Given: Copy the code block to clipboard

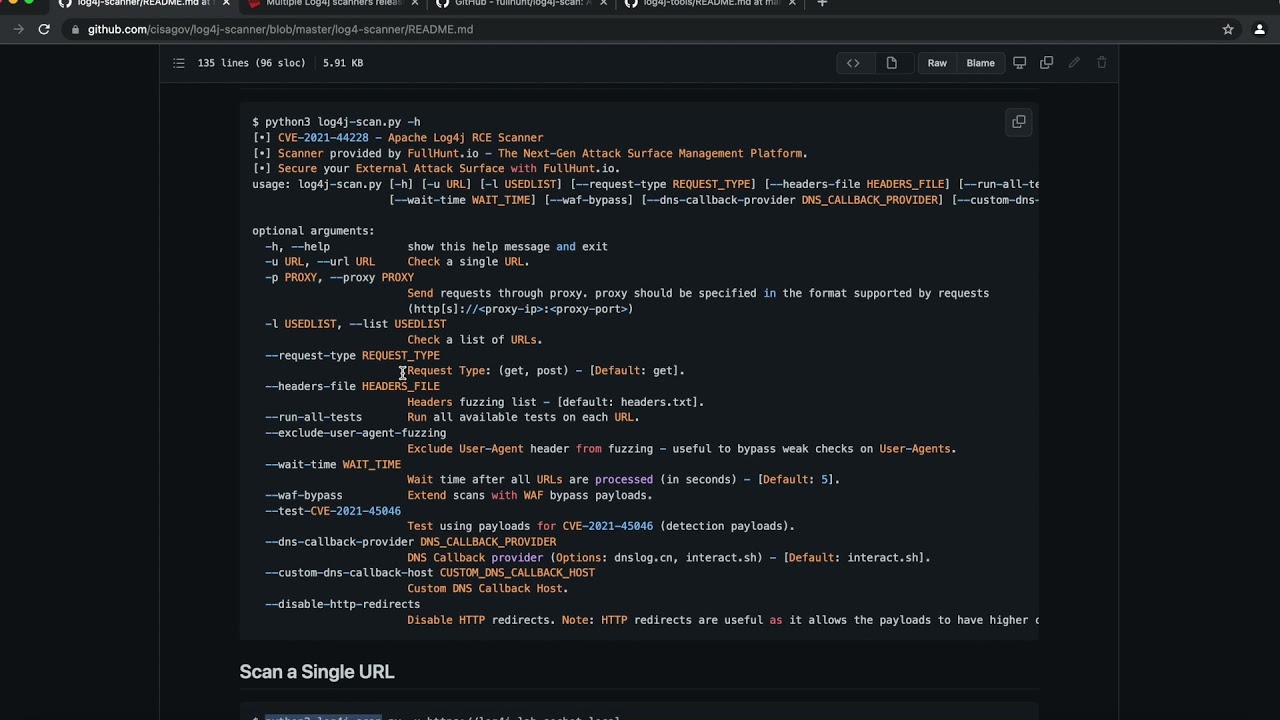Looking at the screenshot, I should tap(1018, 122).
